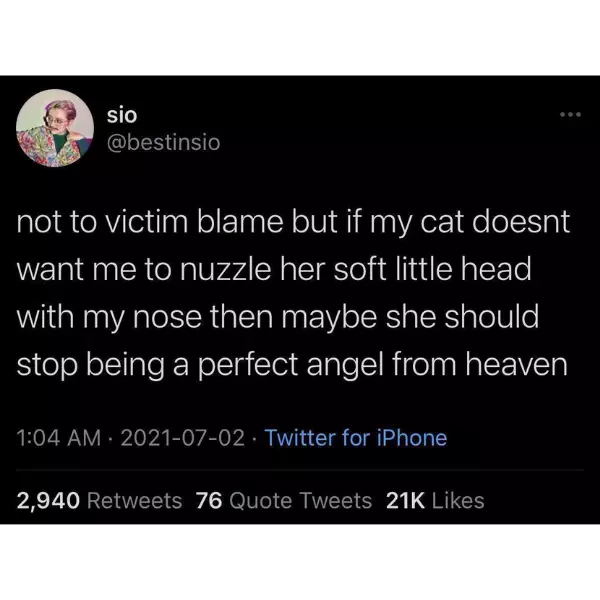Click the word "heaven" in the tweet
This screenshot has height=600, width=600.
[x=517, y=365]
